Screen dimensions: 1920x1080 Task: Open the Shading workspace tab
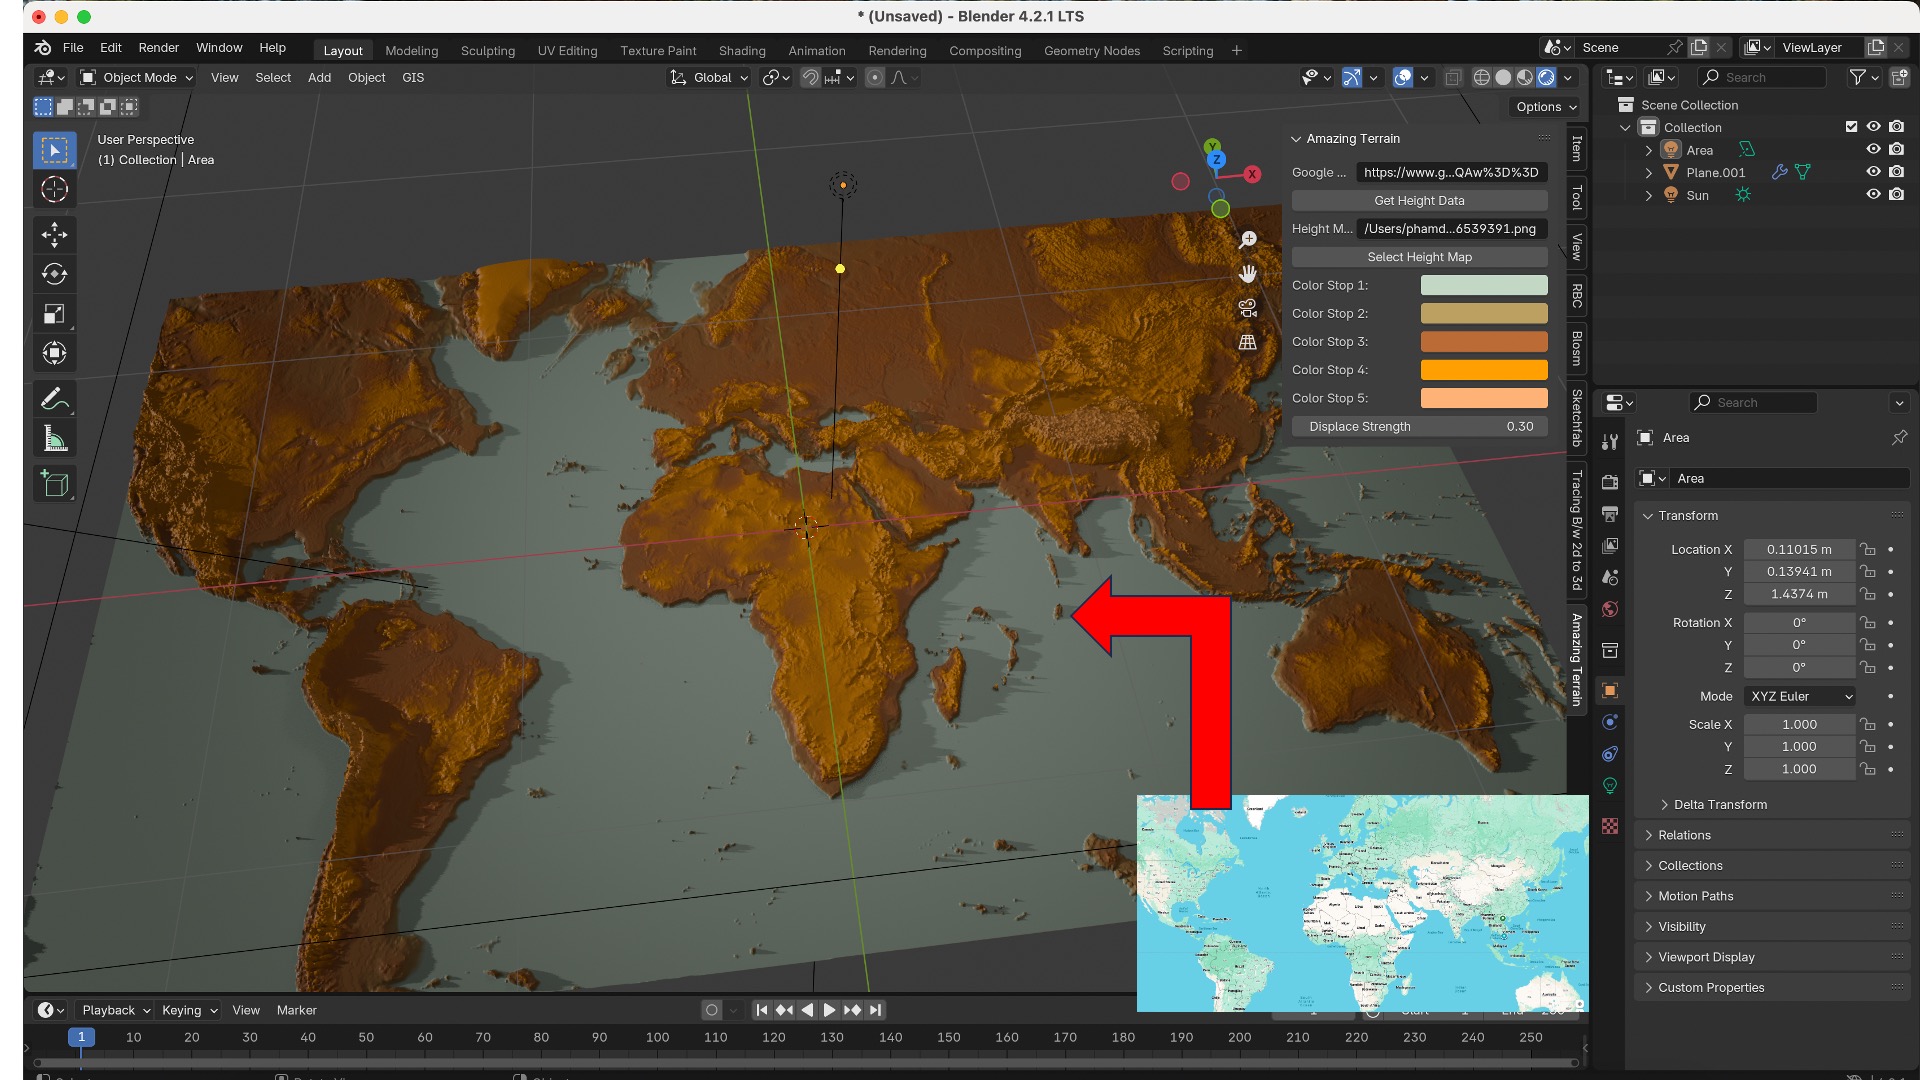pyautogui.click(x=741, y=50)
